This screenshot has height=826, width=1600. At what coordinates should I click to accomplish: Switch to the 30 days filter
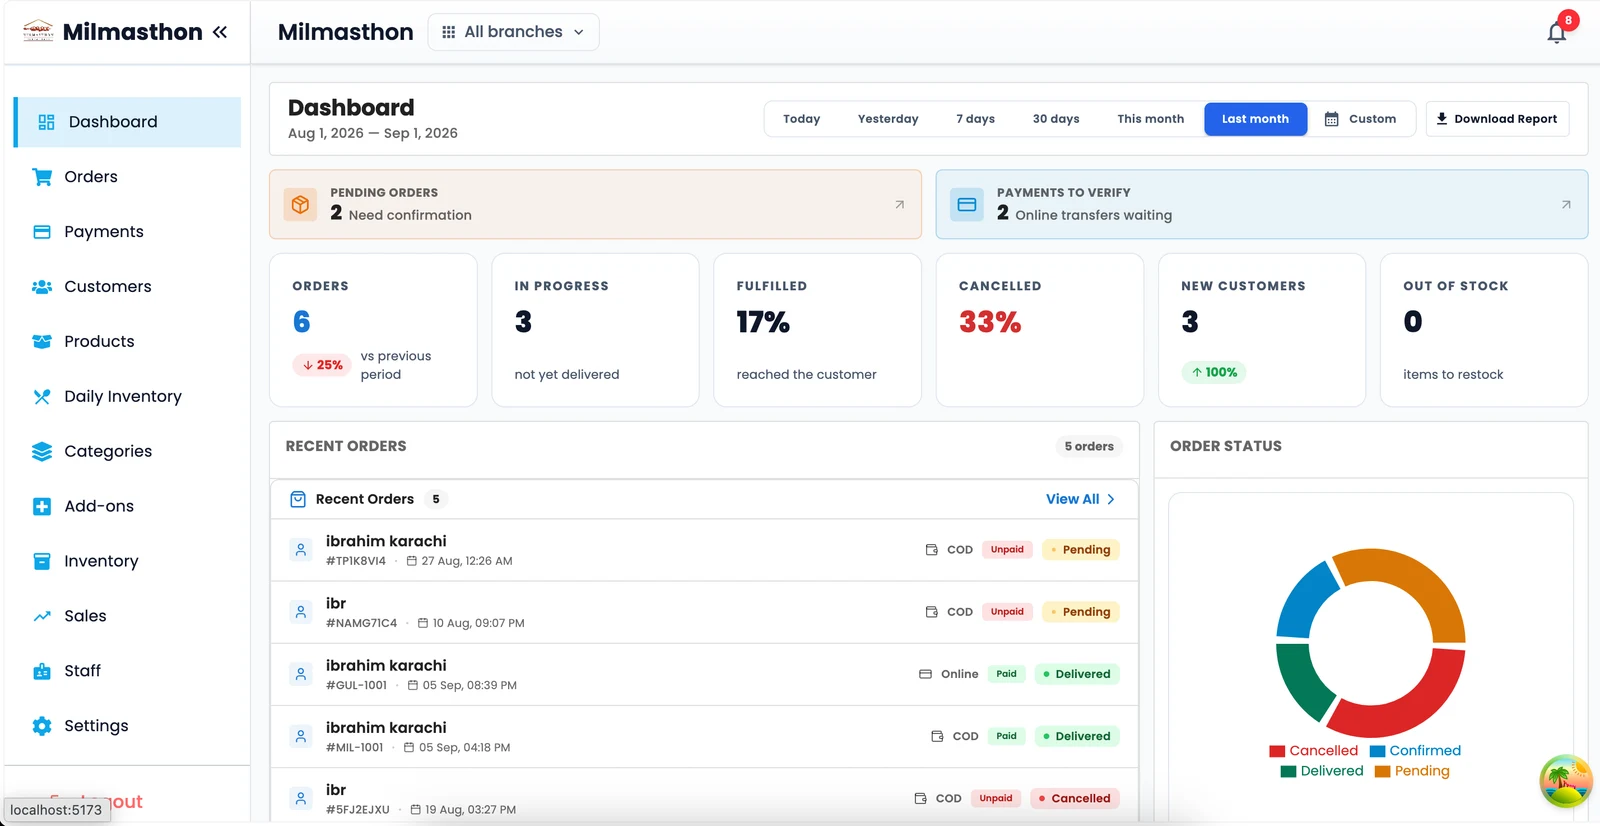[1056, 119]
